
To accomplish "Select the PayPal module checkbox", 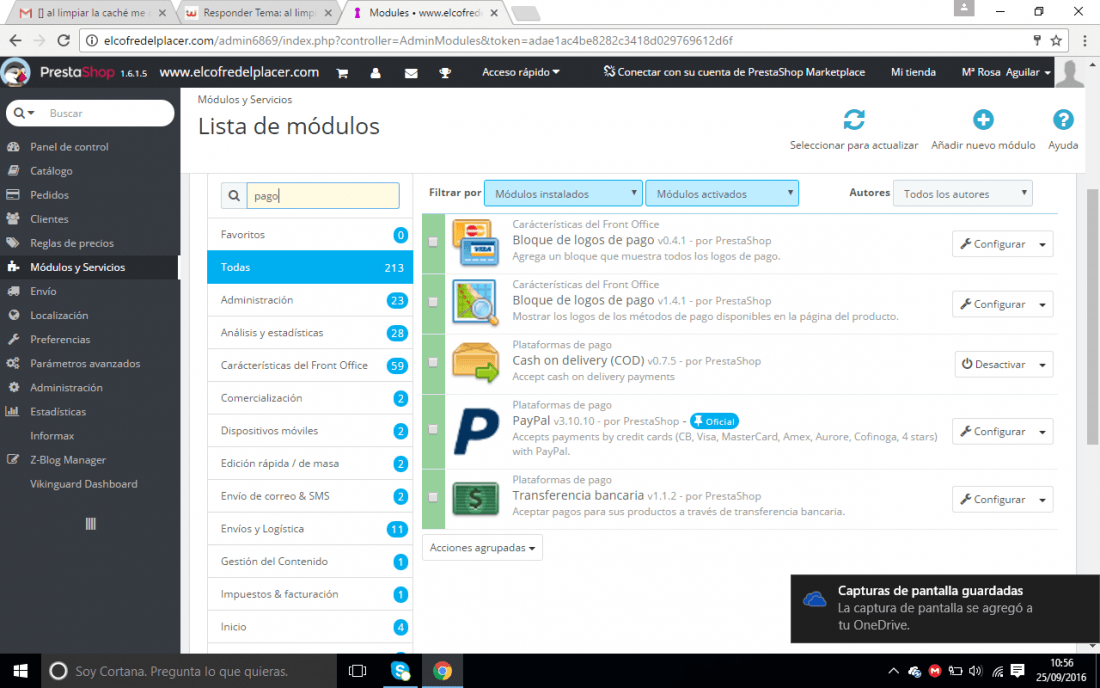I will point(433,429).
